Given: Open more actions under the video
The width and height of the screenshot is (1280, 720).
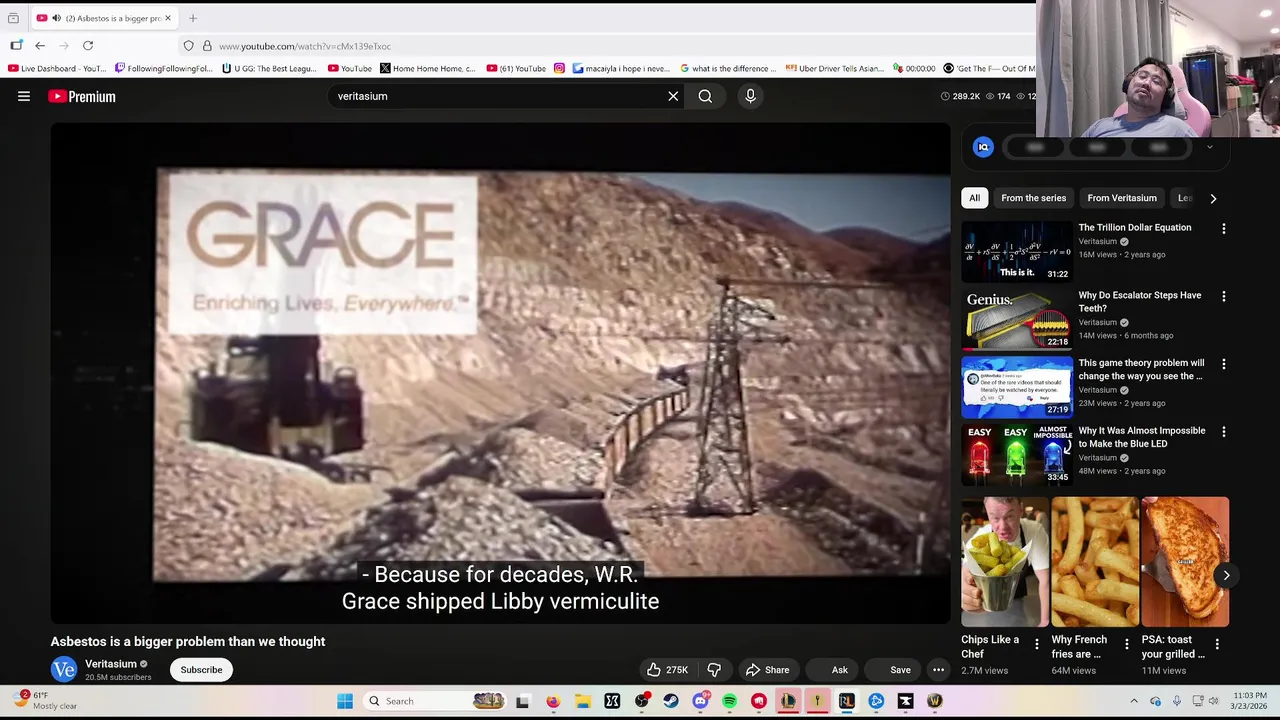Looking at the screenshot, I should click(x=938, y=670).
